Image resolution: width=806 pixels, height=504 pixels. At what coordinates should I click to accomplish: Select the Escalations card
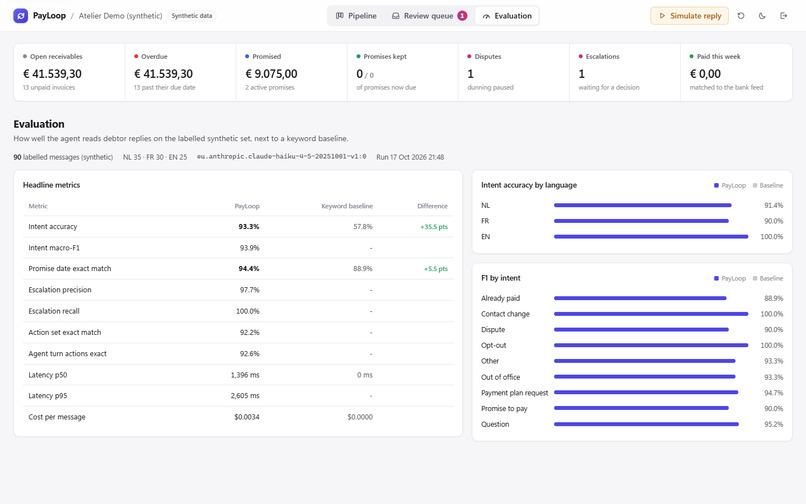coord(625,72)
